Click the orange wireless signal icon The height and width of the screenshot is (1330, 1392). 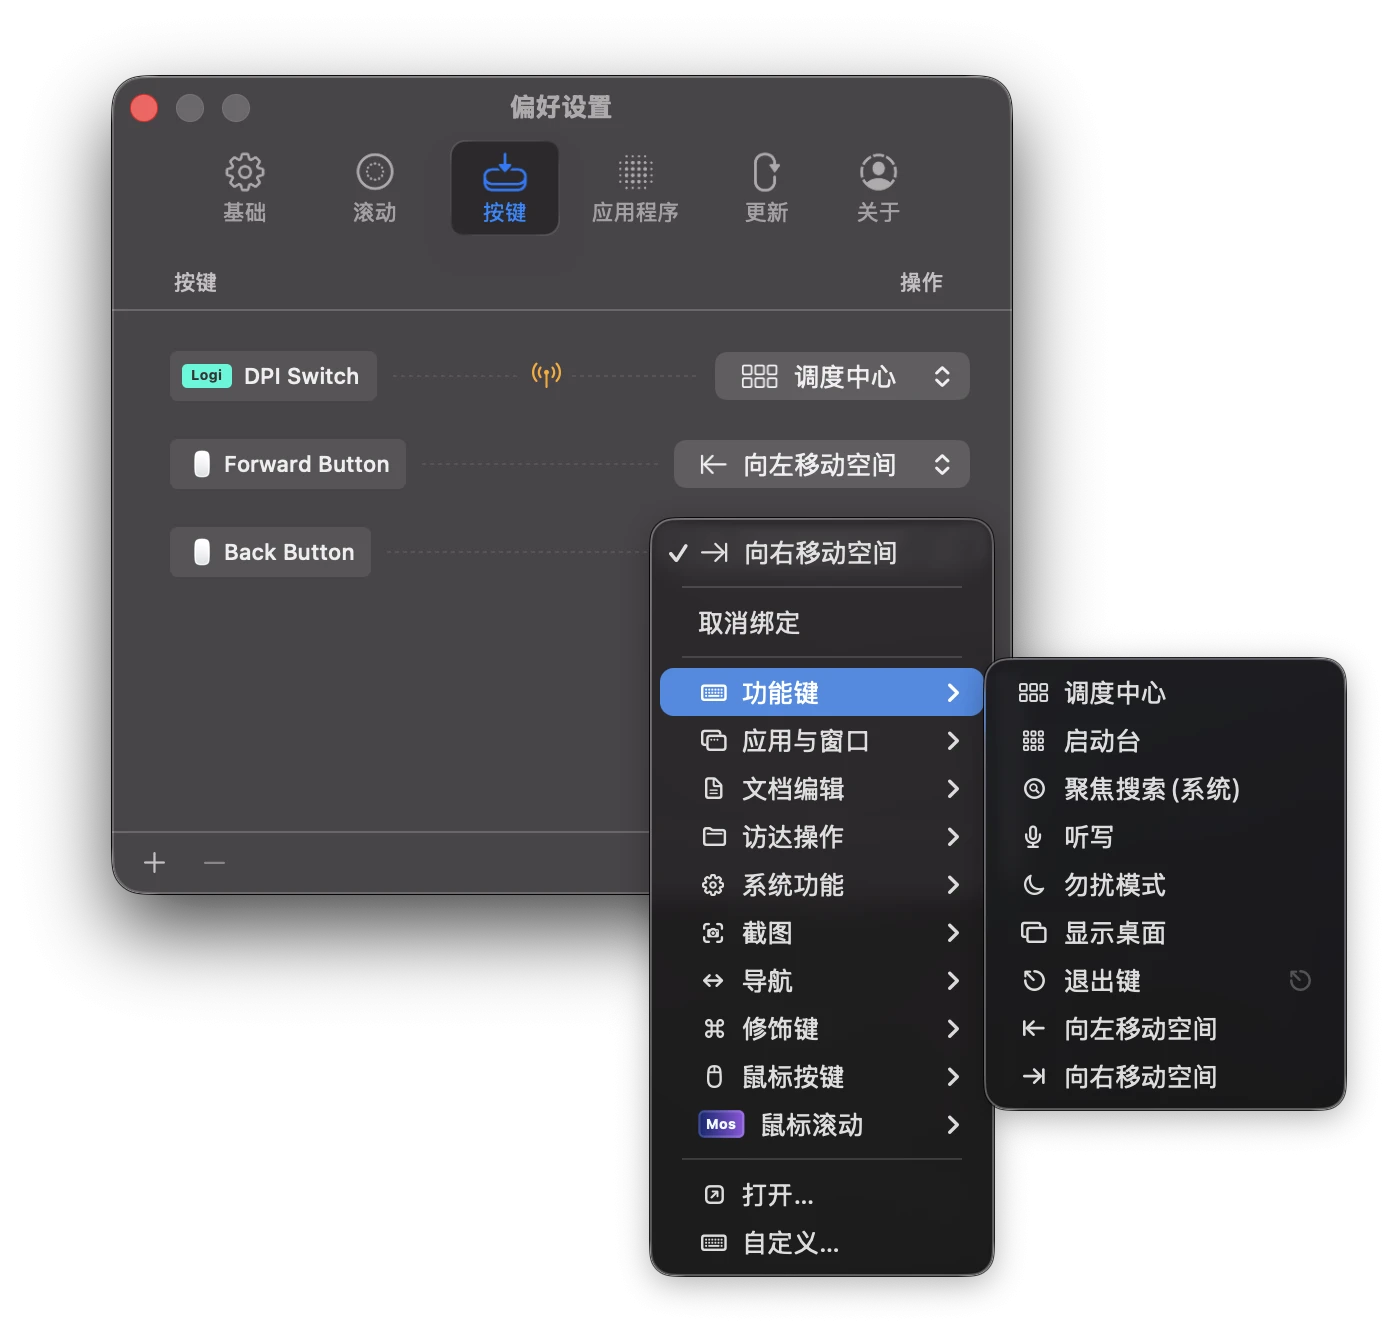tap(546, 375)
